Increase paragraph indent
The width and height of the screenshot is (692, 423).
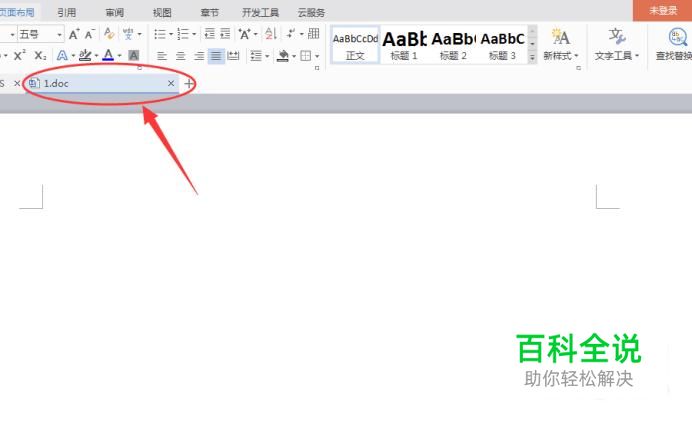click(x=225, y=34)
